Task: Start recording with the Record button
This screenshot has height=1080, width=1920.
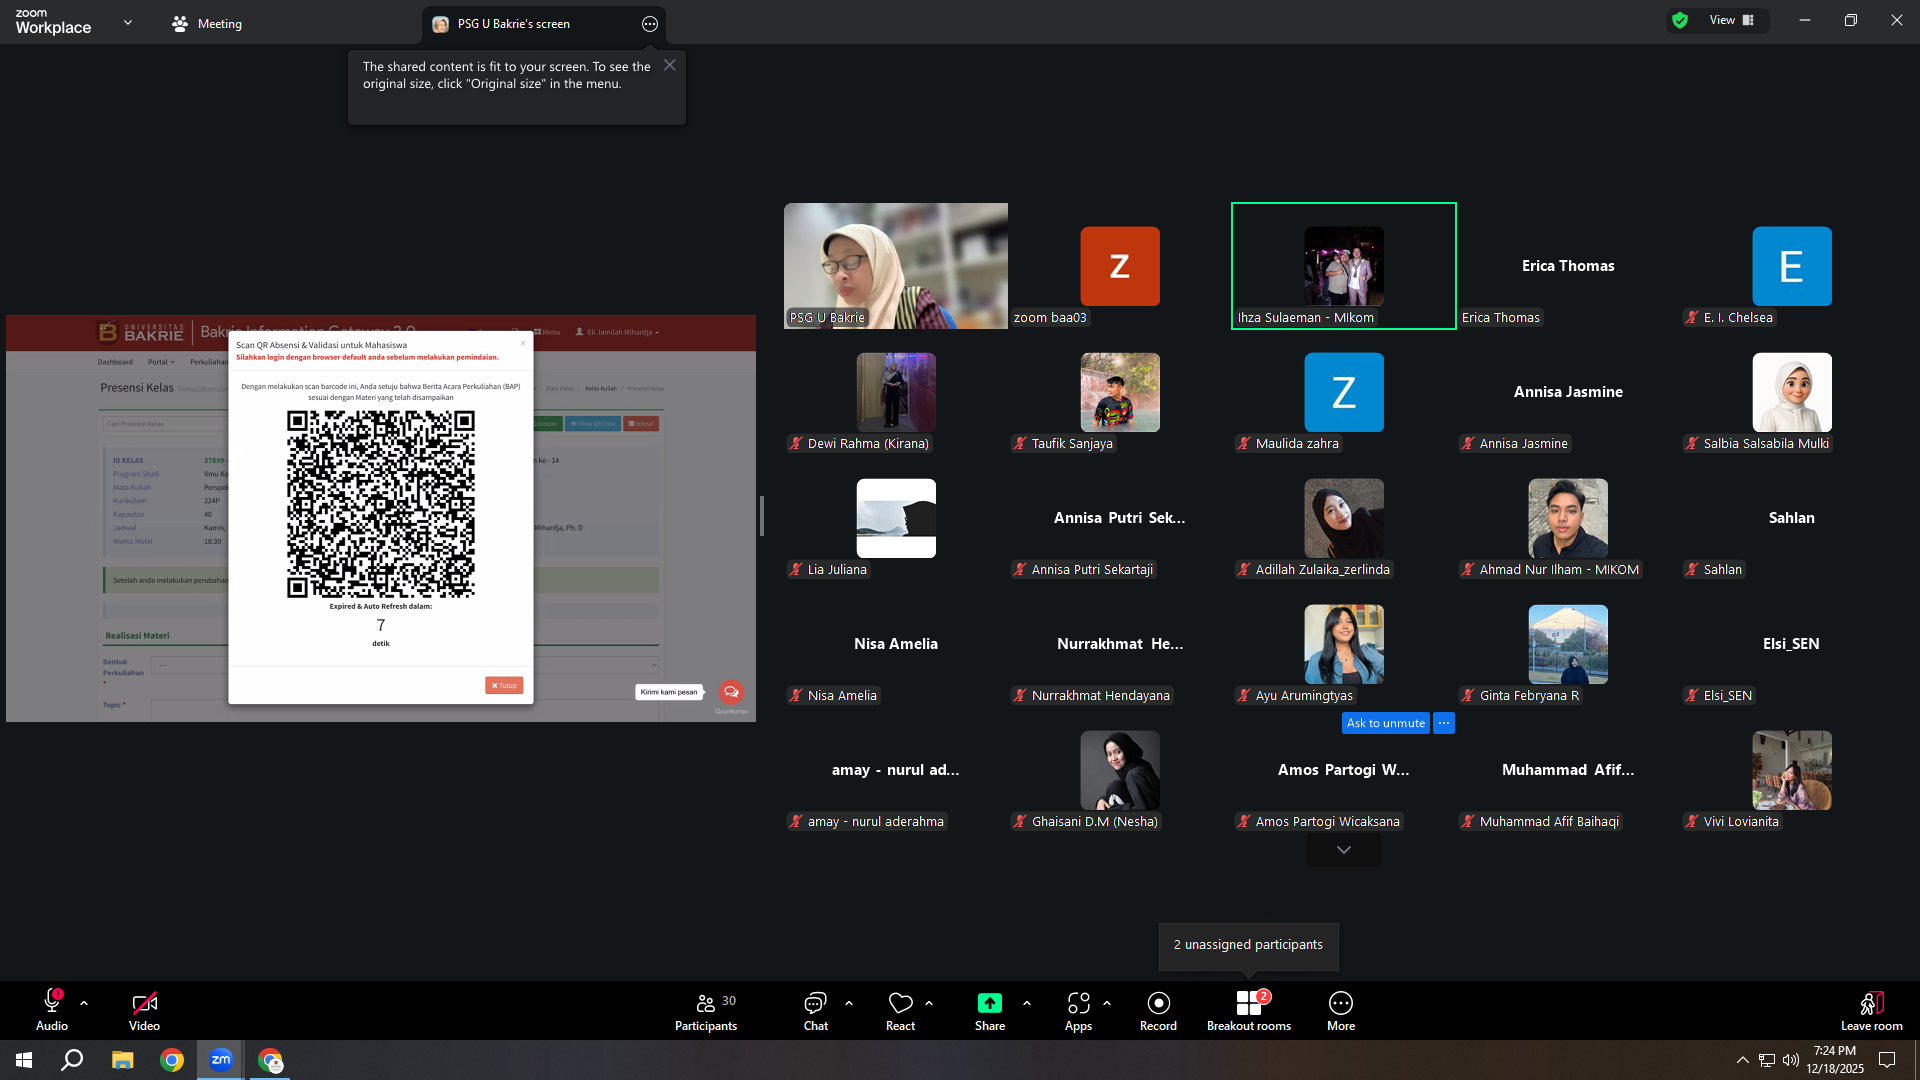Action: 1158,1010
